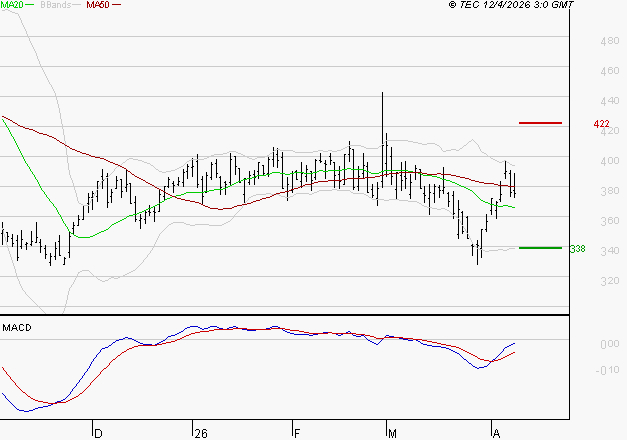Click the M month marker on time axis
Viewport: 627px width, 440px height.
[x=392, y=433]
